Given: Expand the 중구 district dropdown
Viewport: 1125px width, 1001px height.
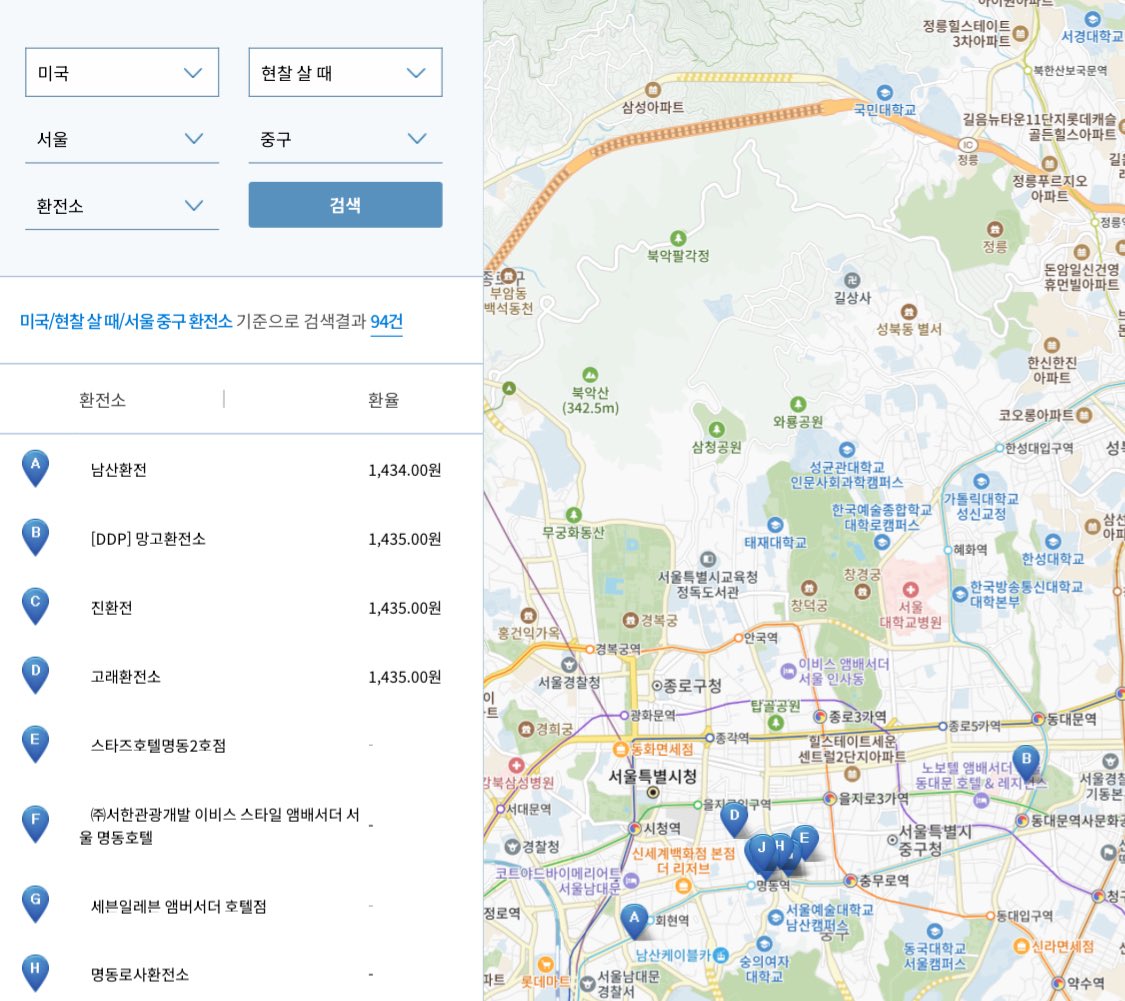Looking at the screenshot, I should [344, 139].
